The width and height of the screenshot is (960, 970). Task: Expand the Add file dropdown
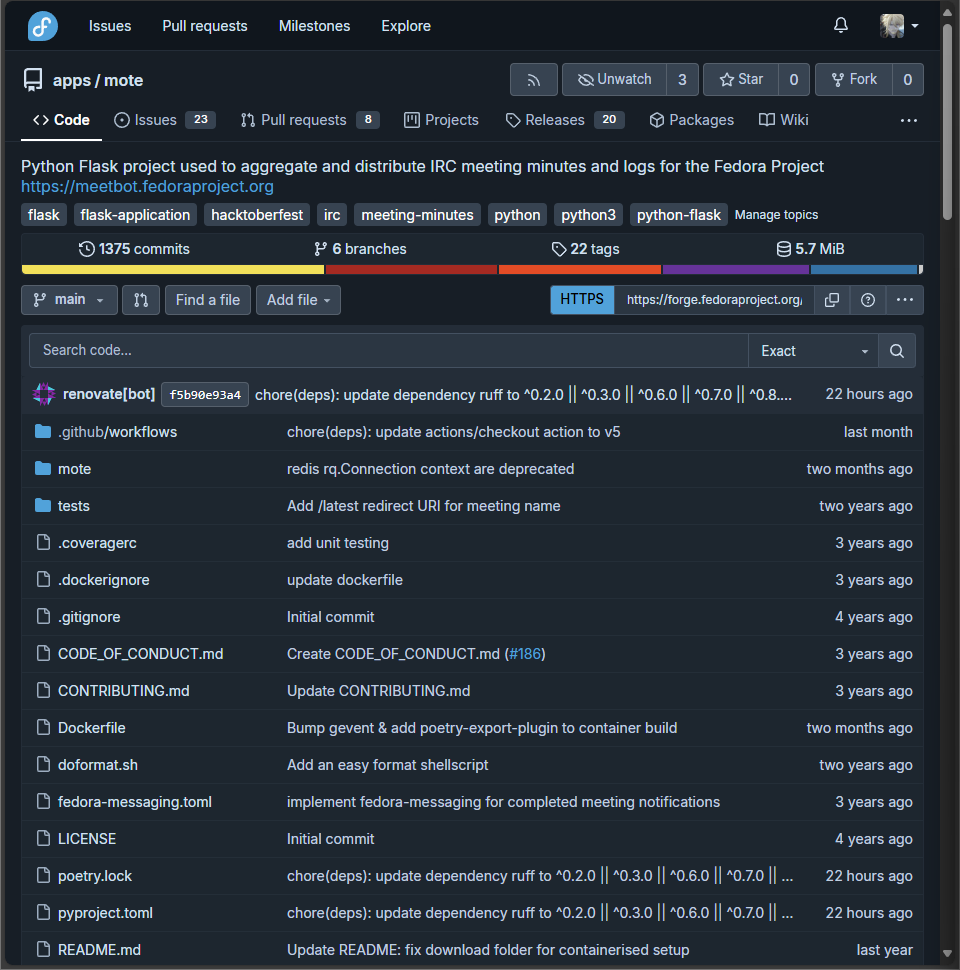(298, 300)
